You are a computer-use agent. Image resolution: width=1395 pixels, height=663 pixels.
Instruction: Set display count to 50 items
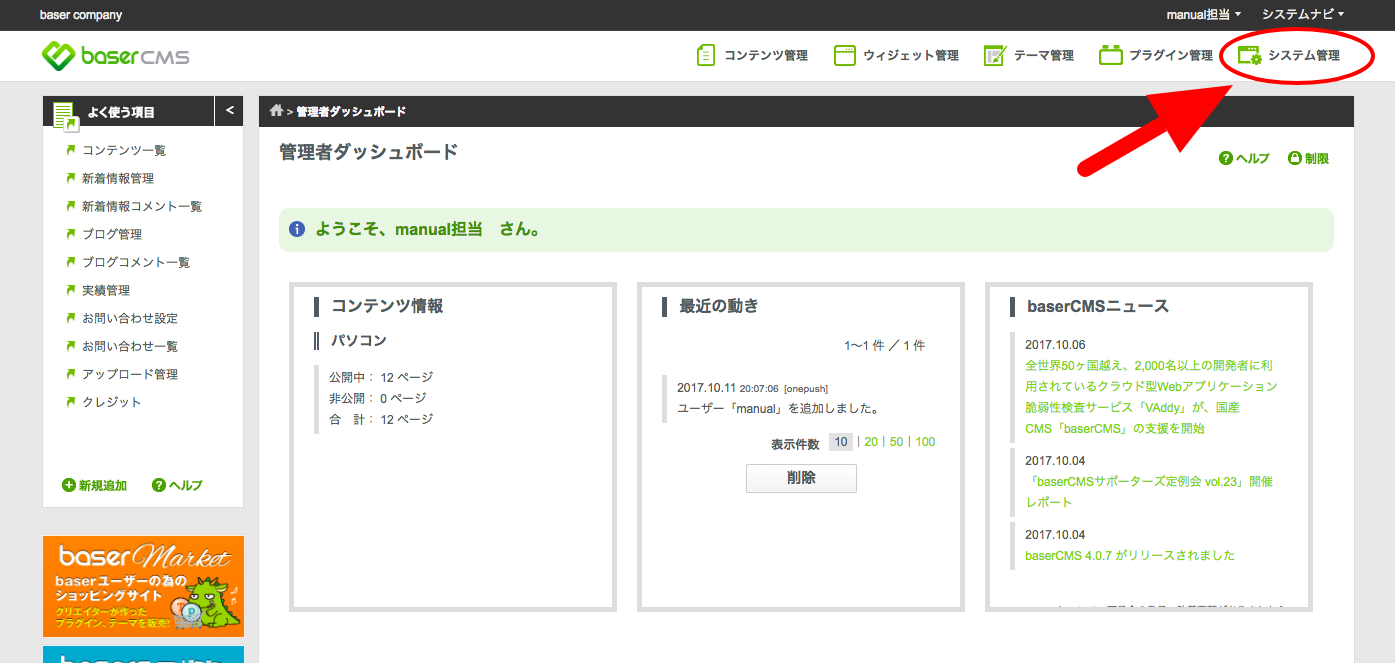[896, 442]
